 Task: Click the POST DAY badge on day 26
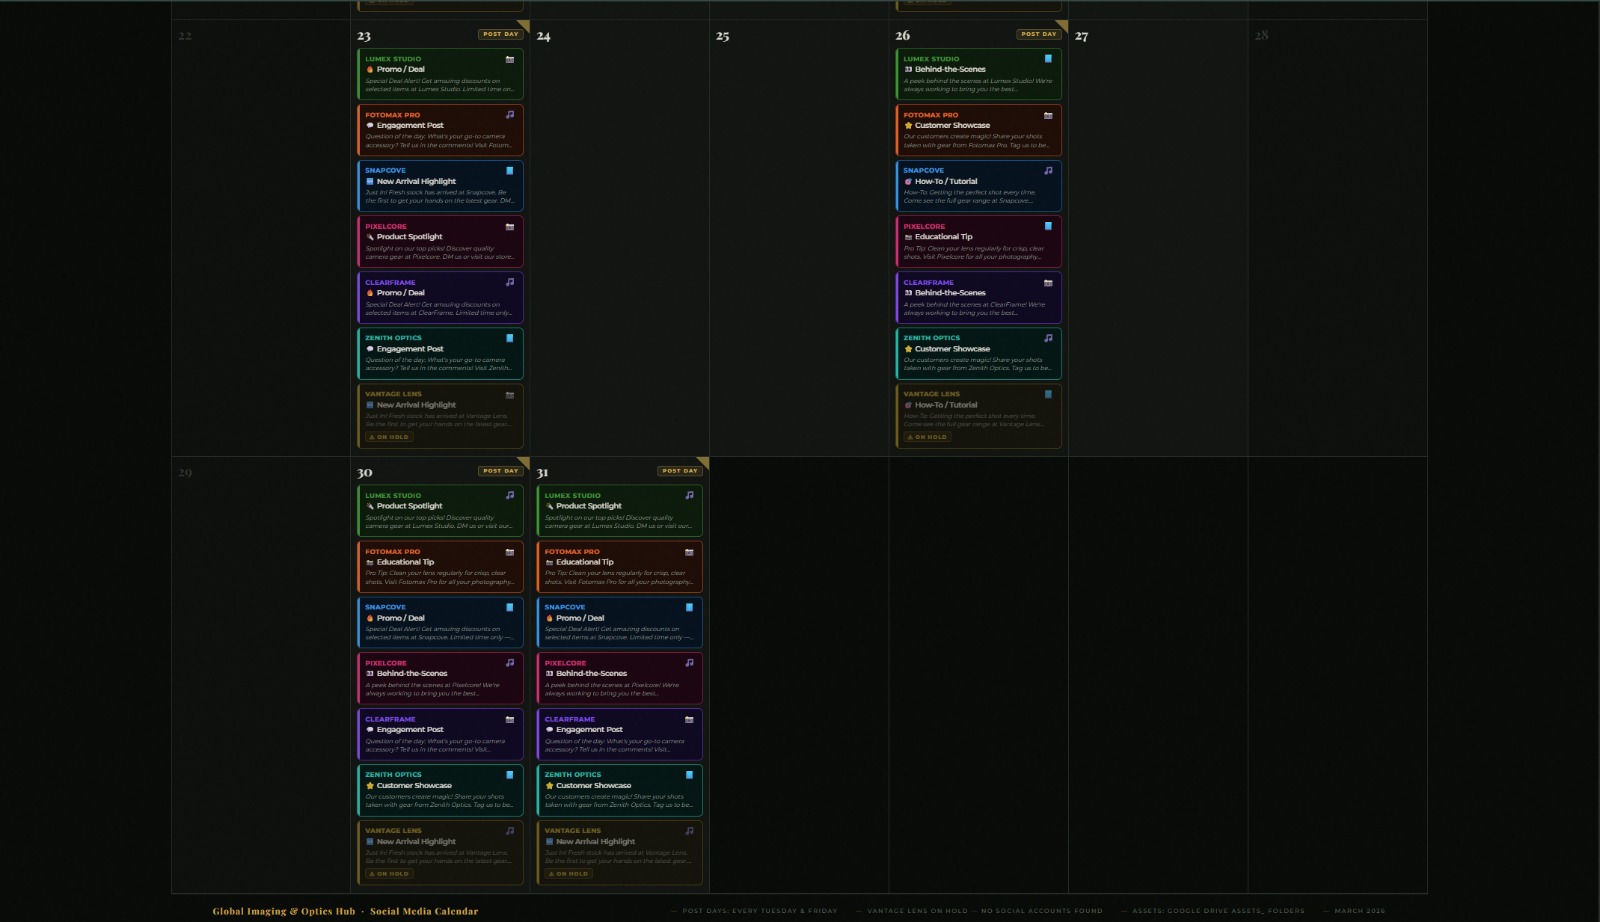[x=1039, y=34]
